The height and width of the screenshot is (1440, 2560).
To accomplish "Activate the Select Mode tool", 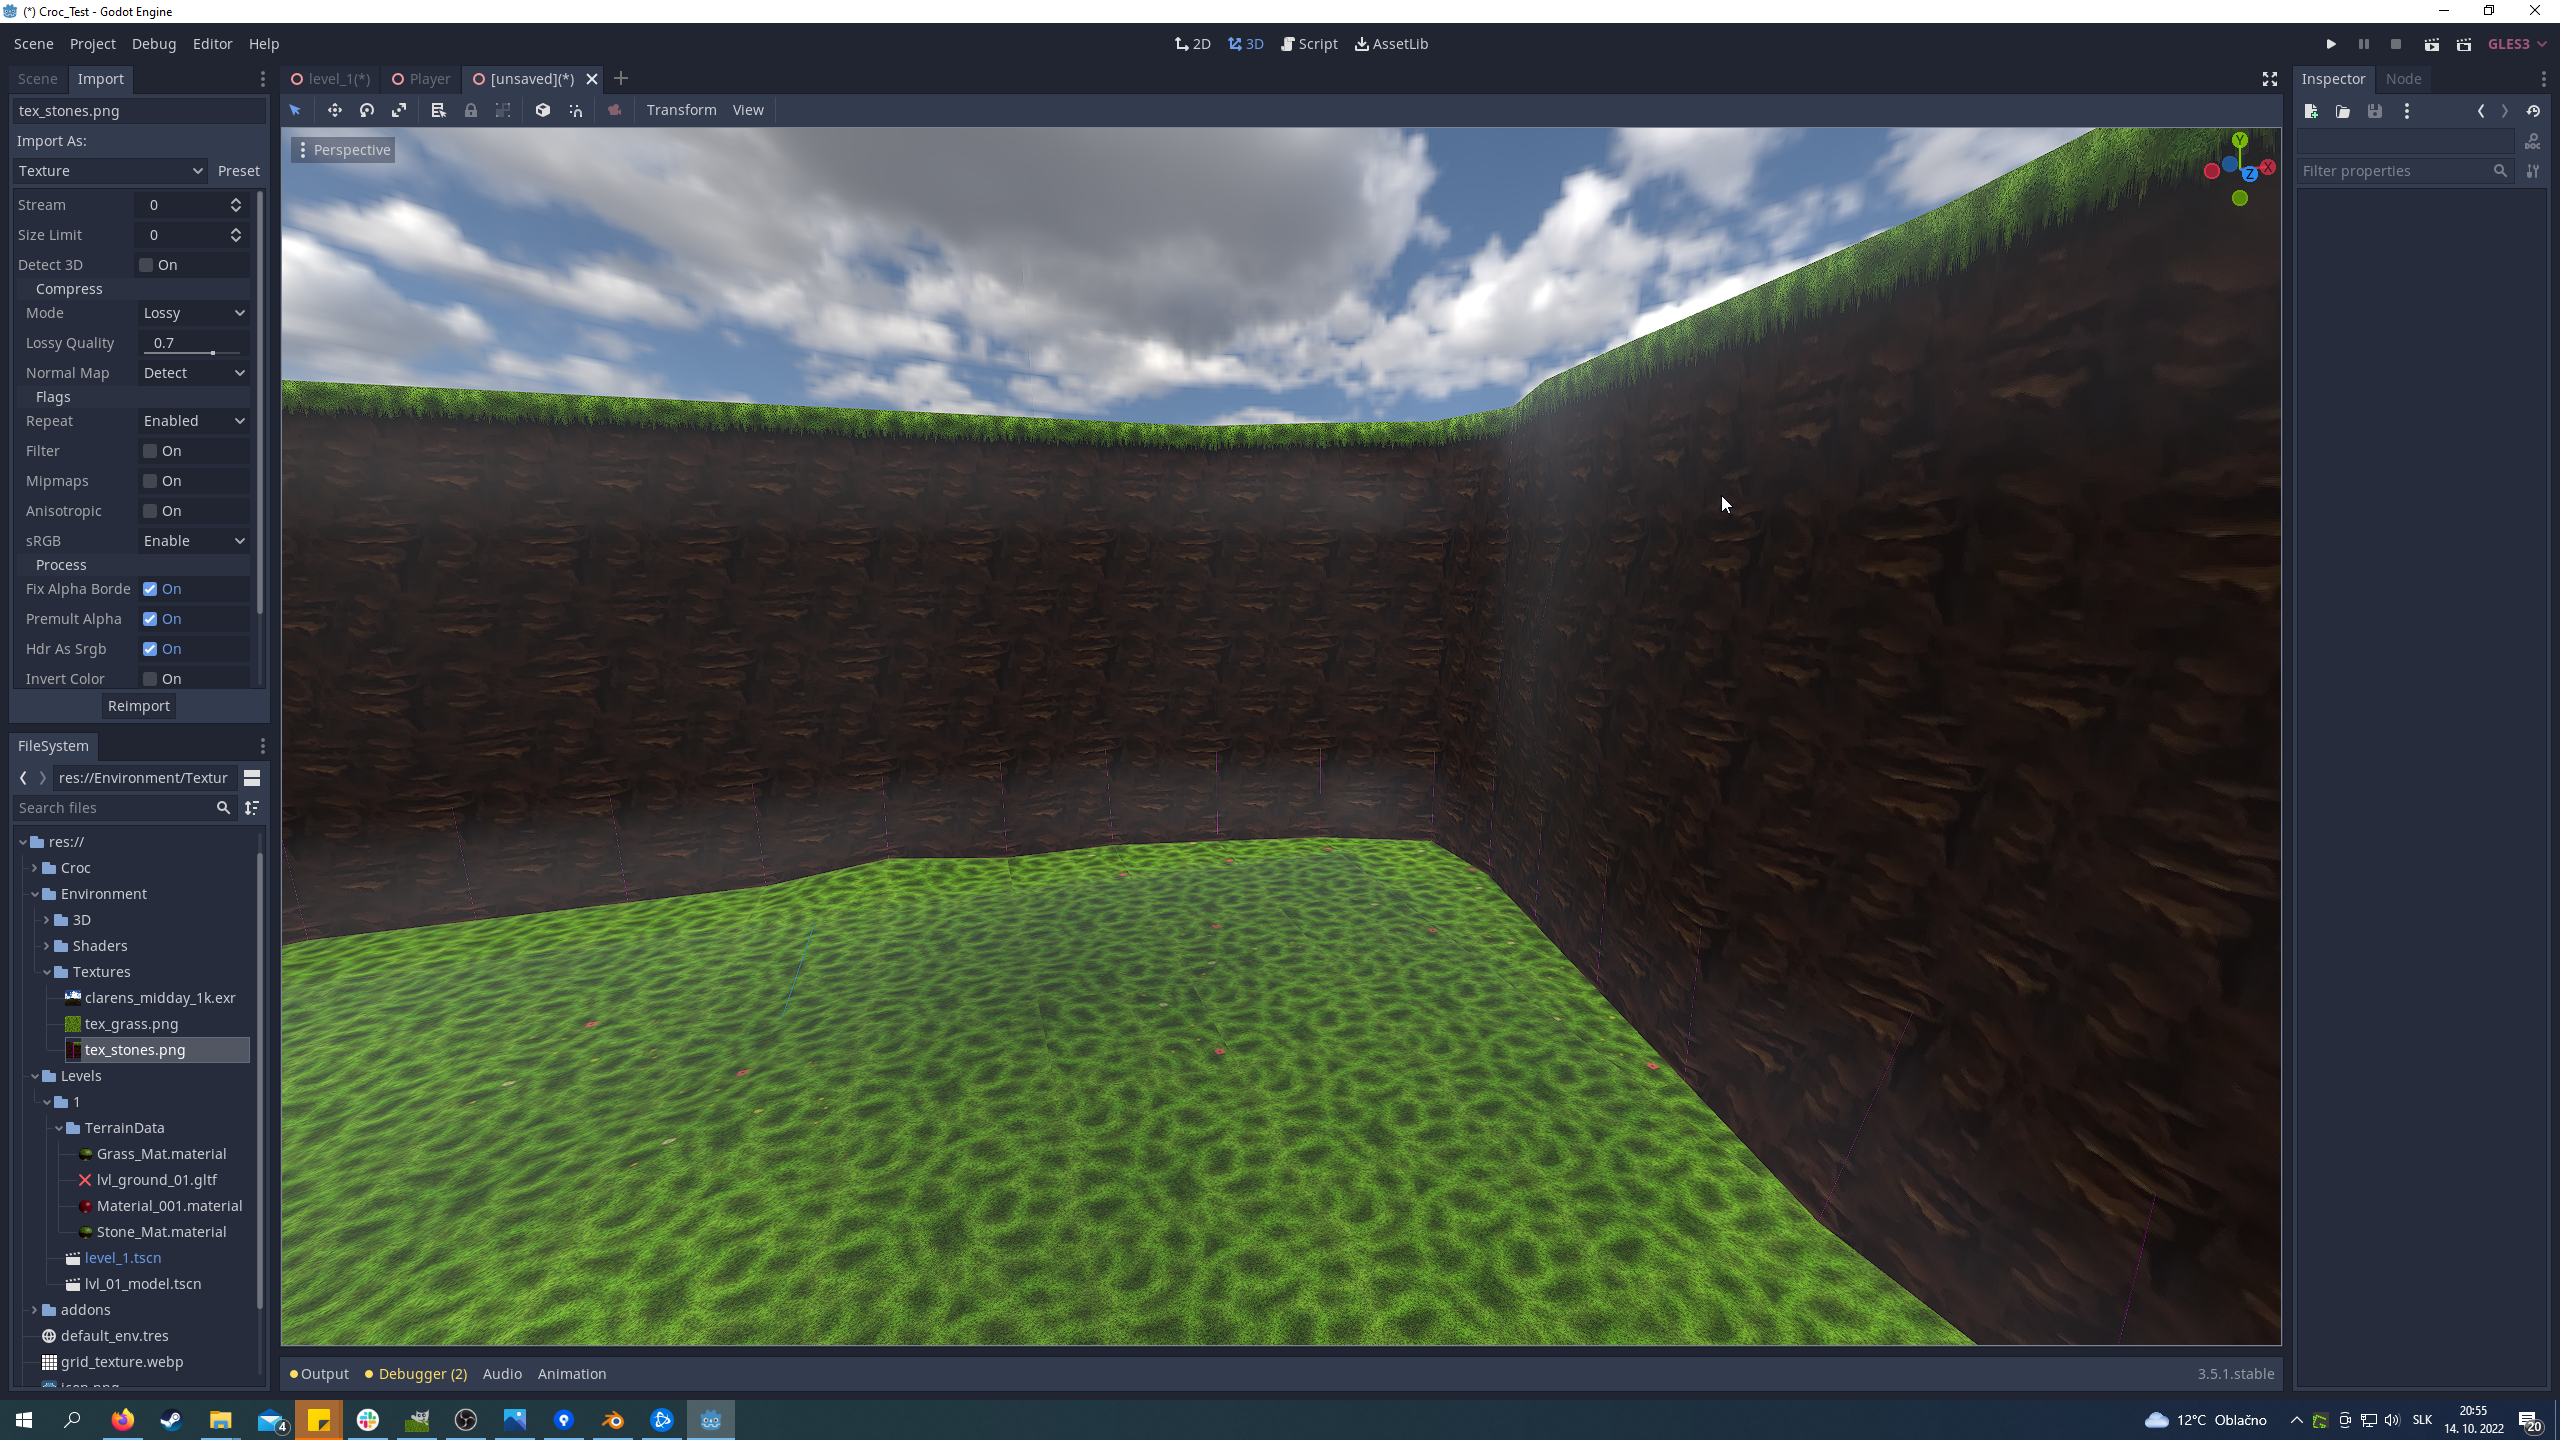I will pos(295,110).
